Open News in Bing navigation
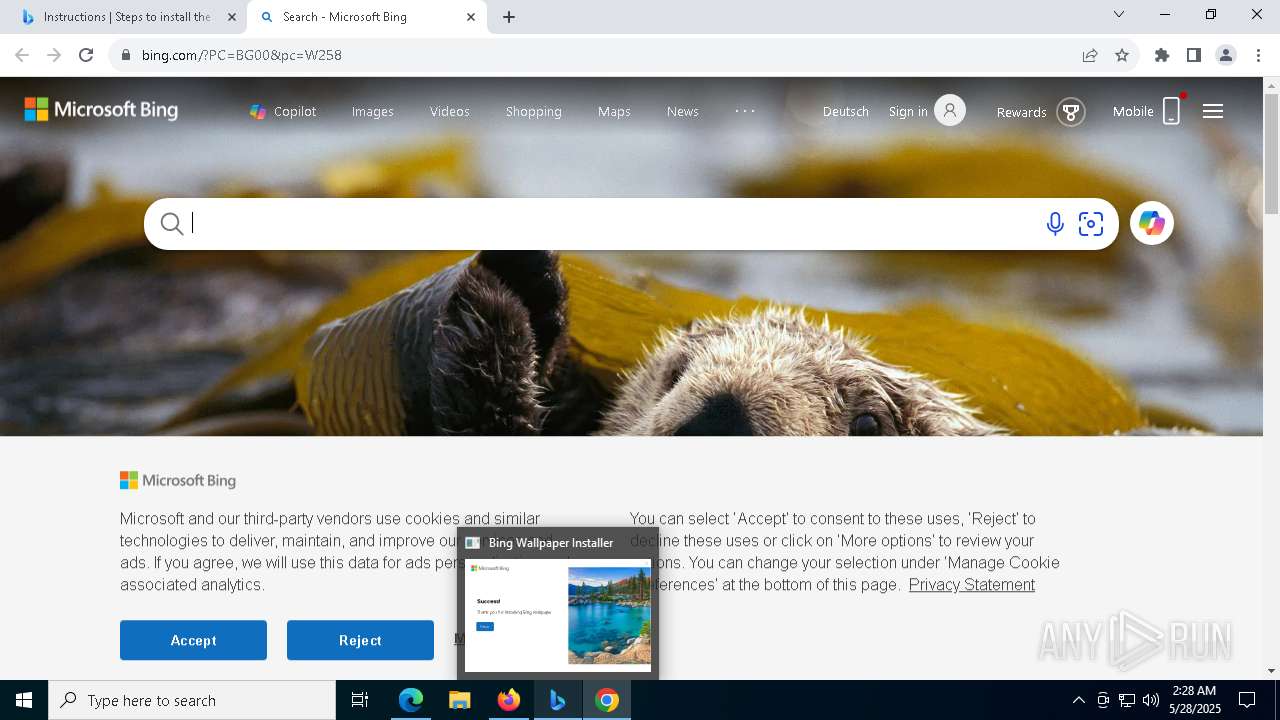The height and width of the screenshot is (720, 1280). tap(683, 111)
